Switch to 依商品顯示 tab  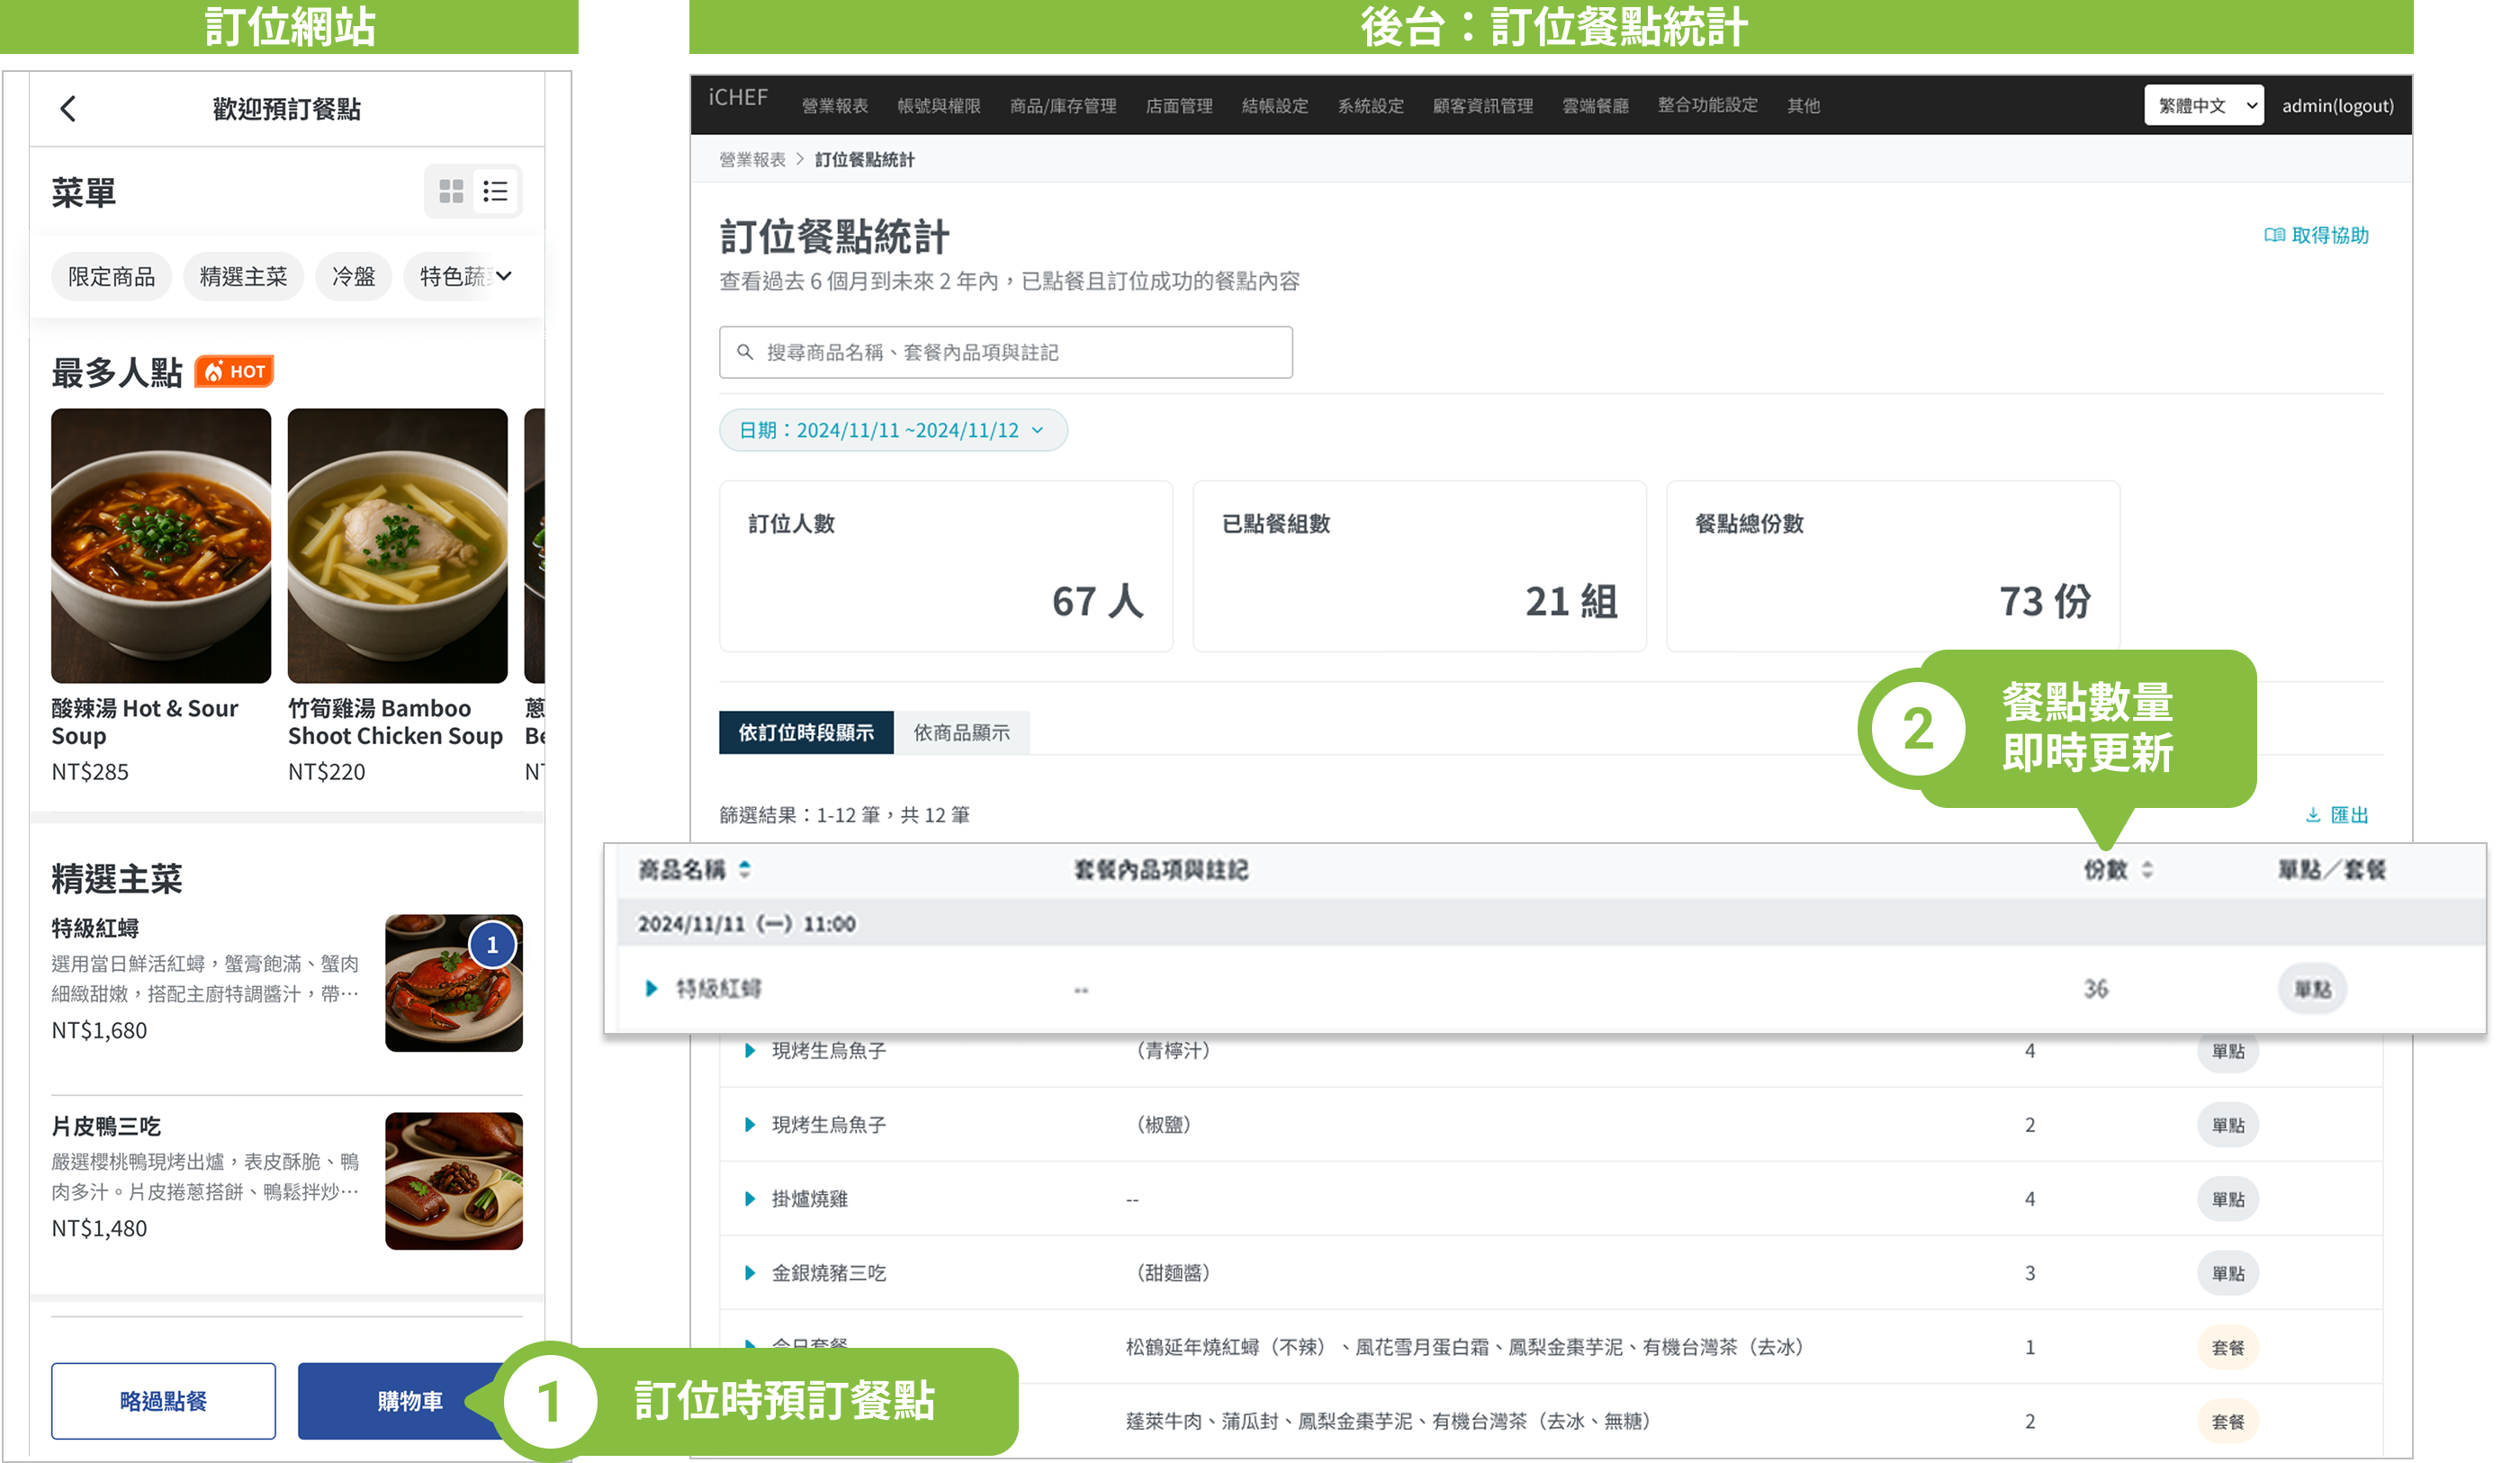(961, 733)
